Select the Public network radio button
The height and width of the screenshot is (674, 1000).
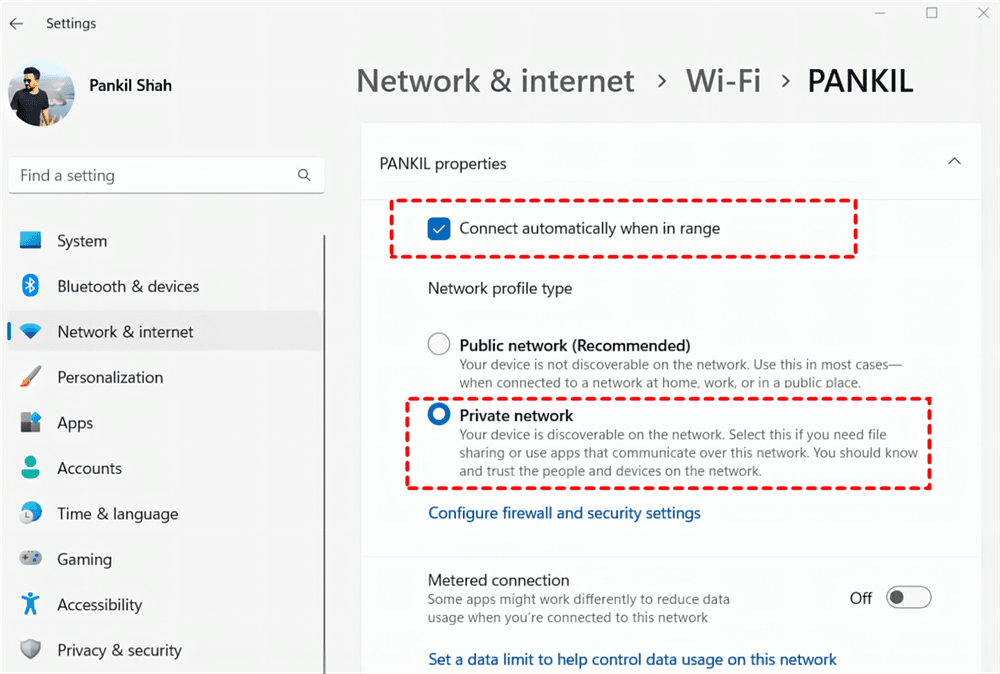439,345
